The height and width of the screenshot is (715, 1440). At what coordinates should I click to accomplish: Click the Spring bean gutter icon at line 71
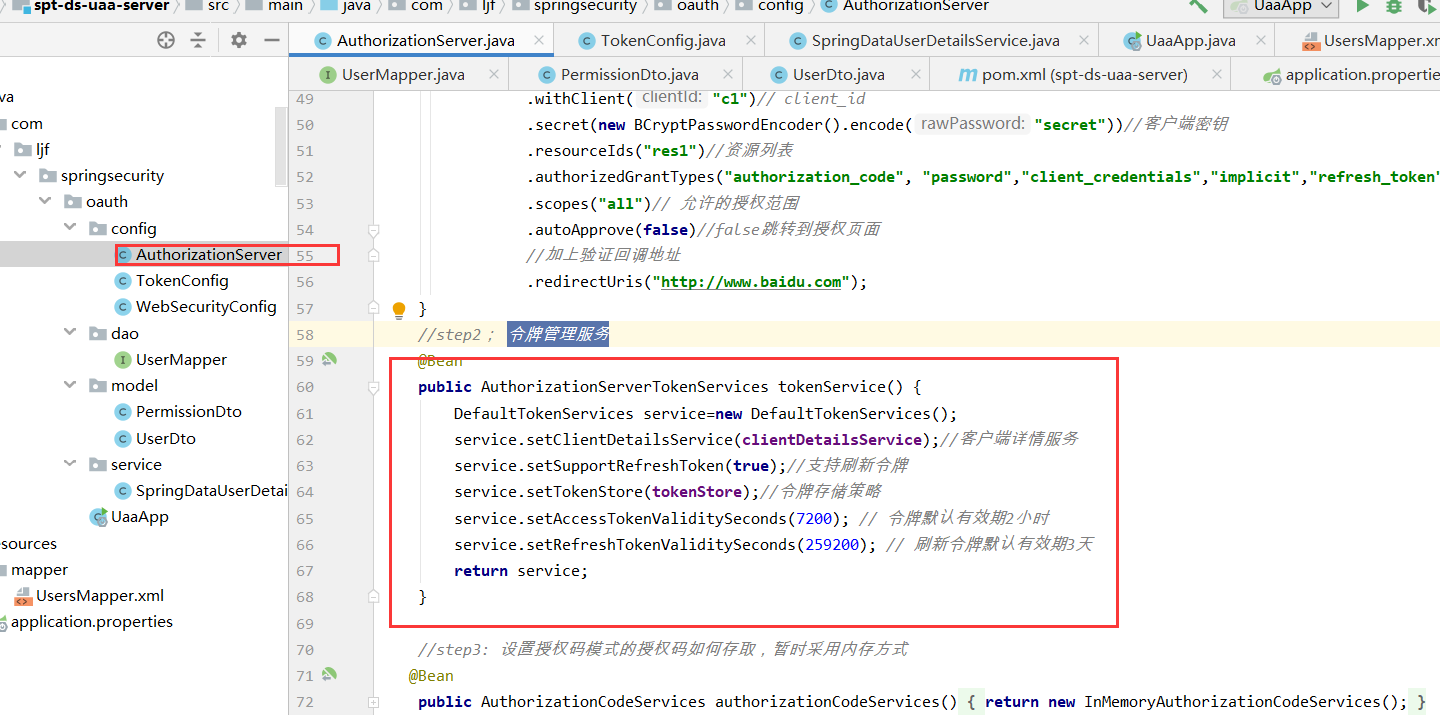[329, 675]
